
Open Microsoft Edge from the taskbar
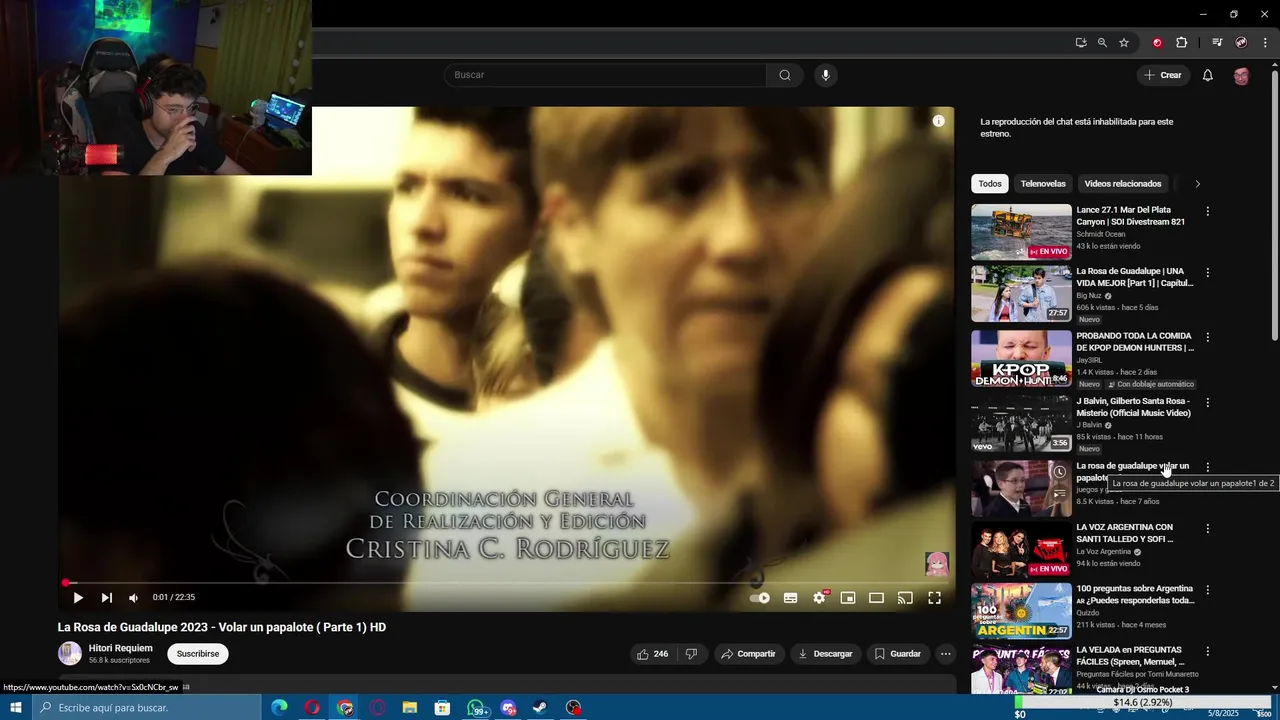point(279,708)
